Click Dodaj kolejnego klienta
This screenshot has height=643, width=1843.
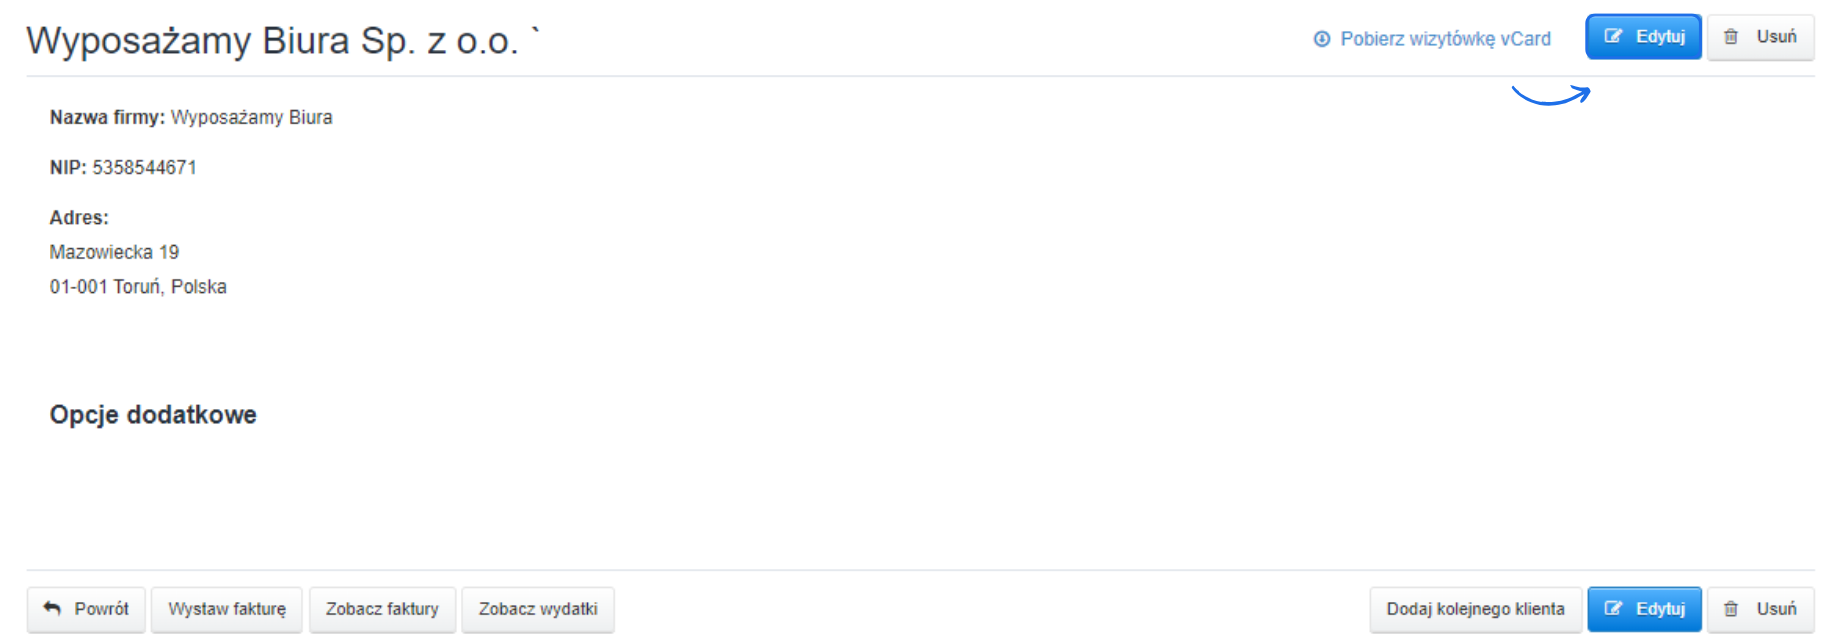point(1475,609)
